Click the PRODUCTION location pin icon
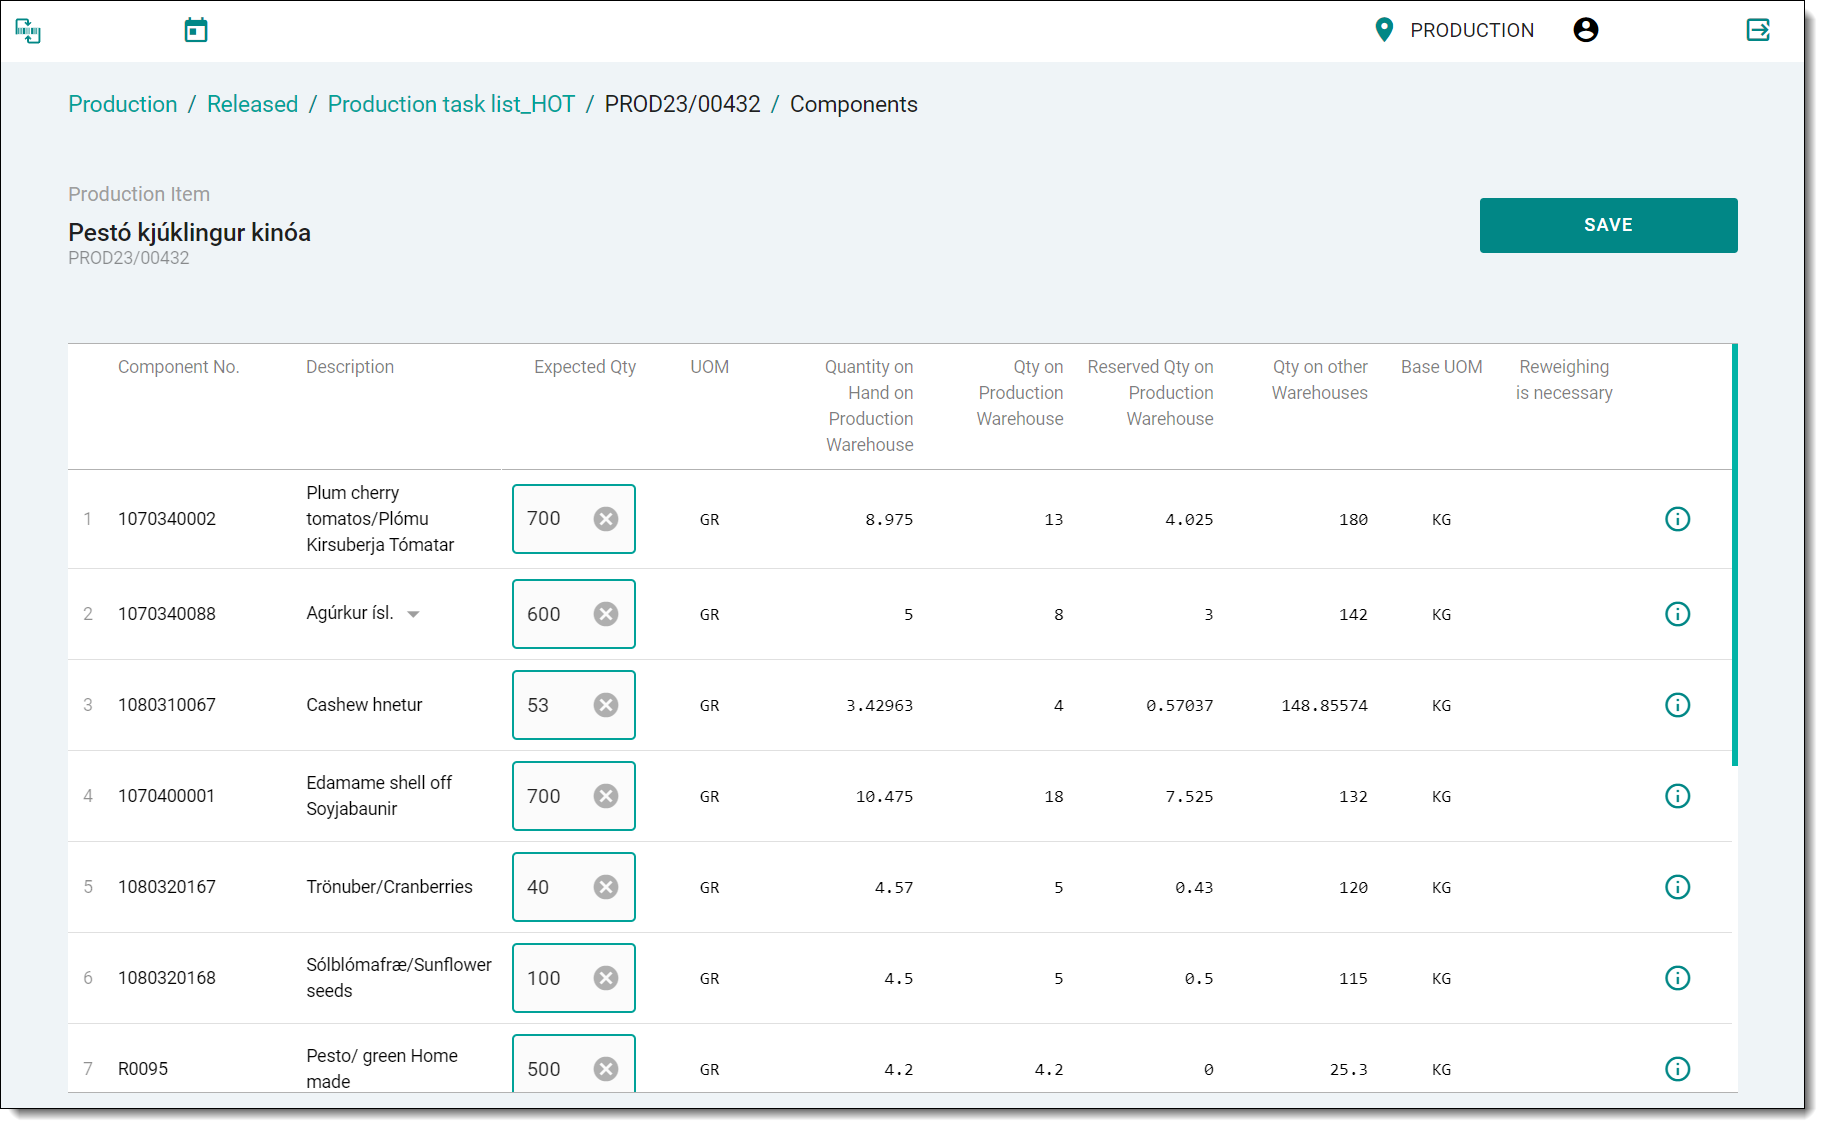Screen dimensions: 1825x1129 [x=1384, y=30]
